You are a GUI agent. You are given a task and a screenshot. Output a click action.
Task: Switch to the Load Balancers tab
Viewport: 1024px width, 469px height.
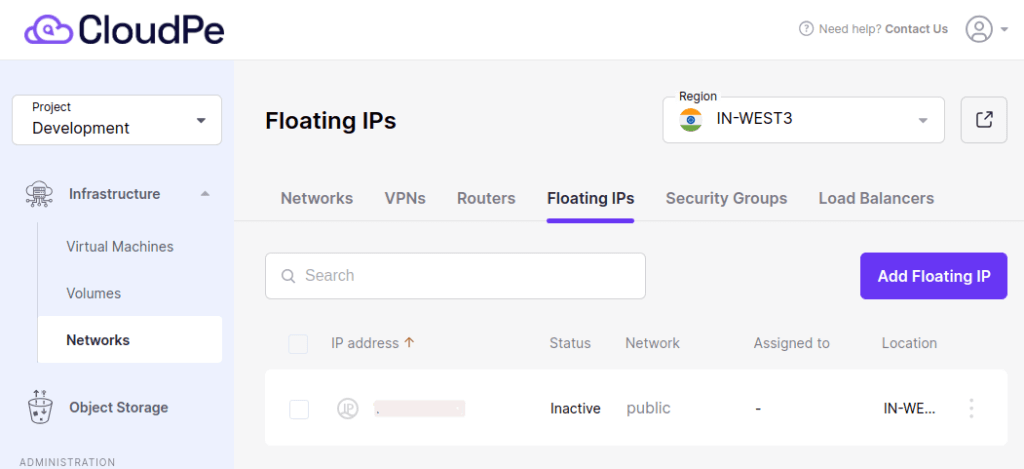click(876, 198)
